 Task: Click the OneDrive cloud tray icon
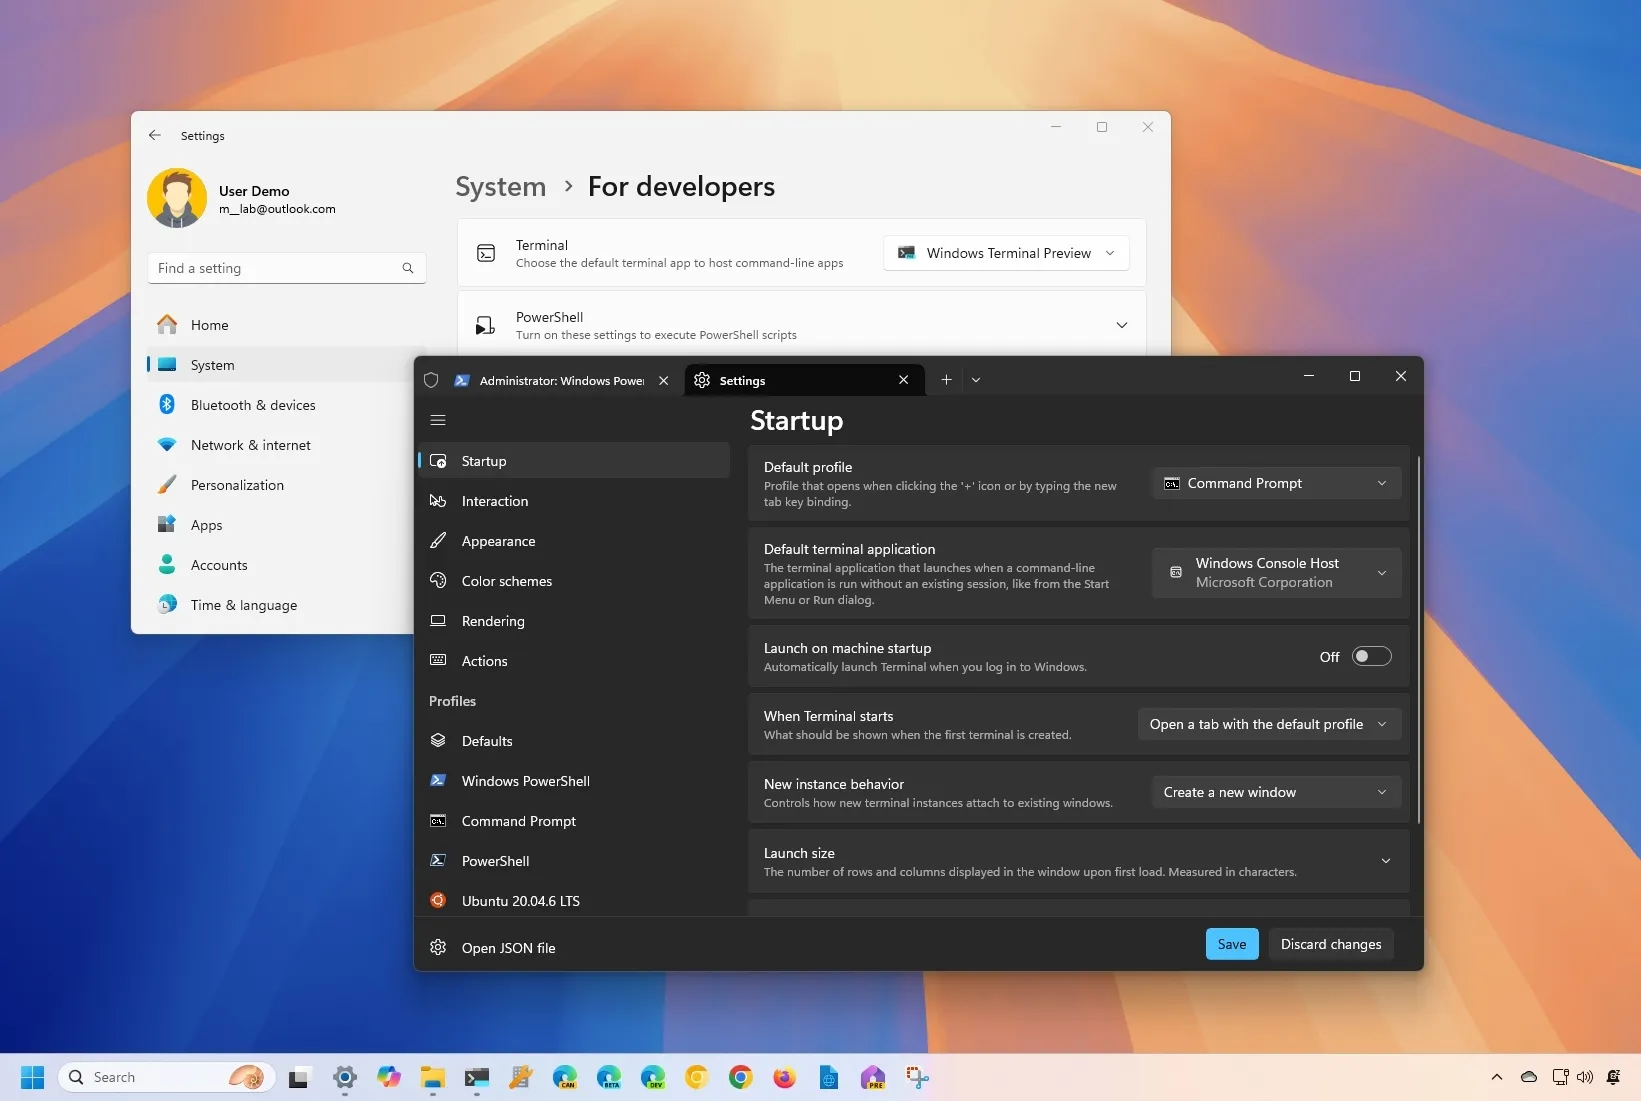pos(1529,1077)
